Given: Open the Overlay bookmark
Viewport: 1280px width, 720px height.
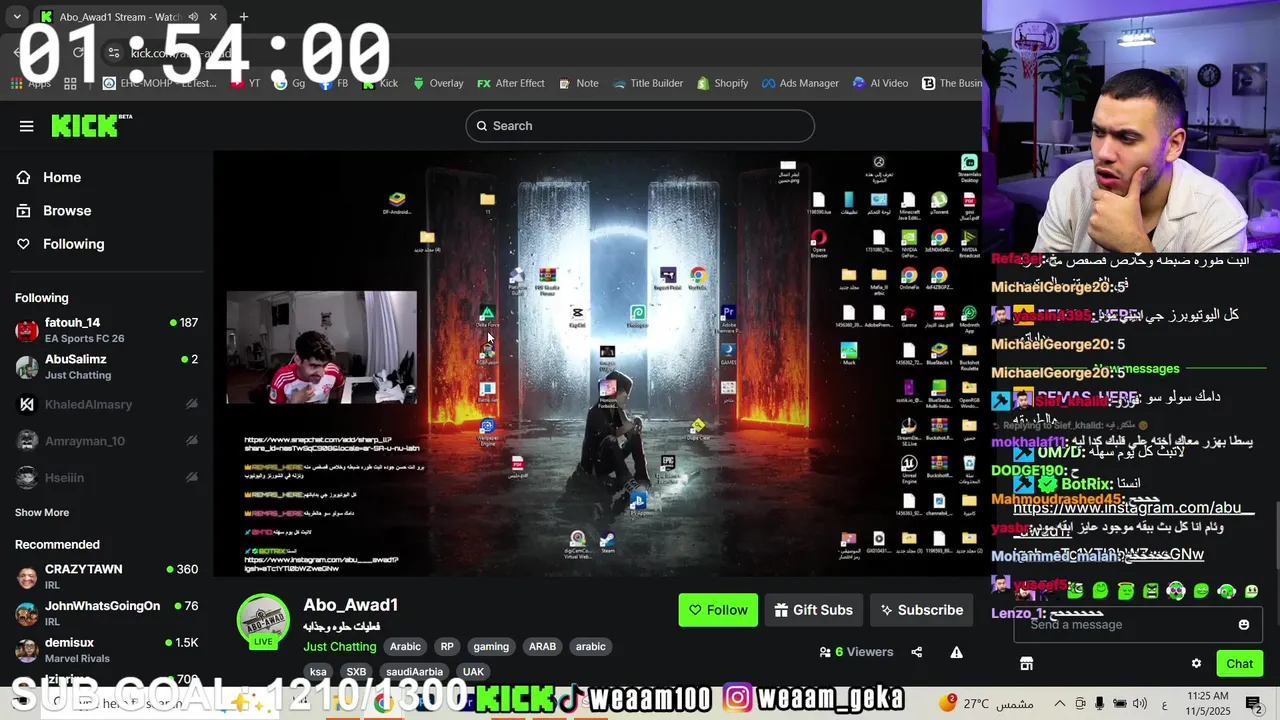Looking at the screenshot, I should click(x=438, y=83).
